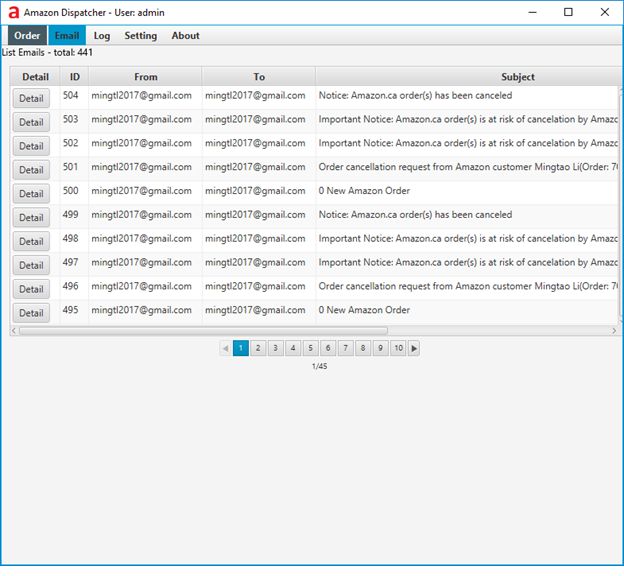Screen dimensions: 624x576
Task: Select subject of email 504 canceled notice
Action: point(415,96)
